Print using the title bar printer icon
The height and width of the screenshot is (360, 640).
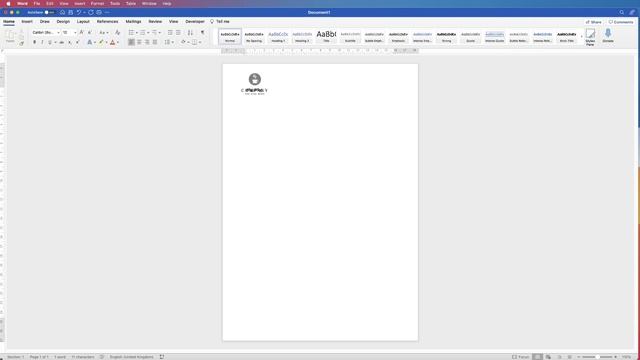pyautogui.click(x=99, y=12)
